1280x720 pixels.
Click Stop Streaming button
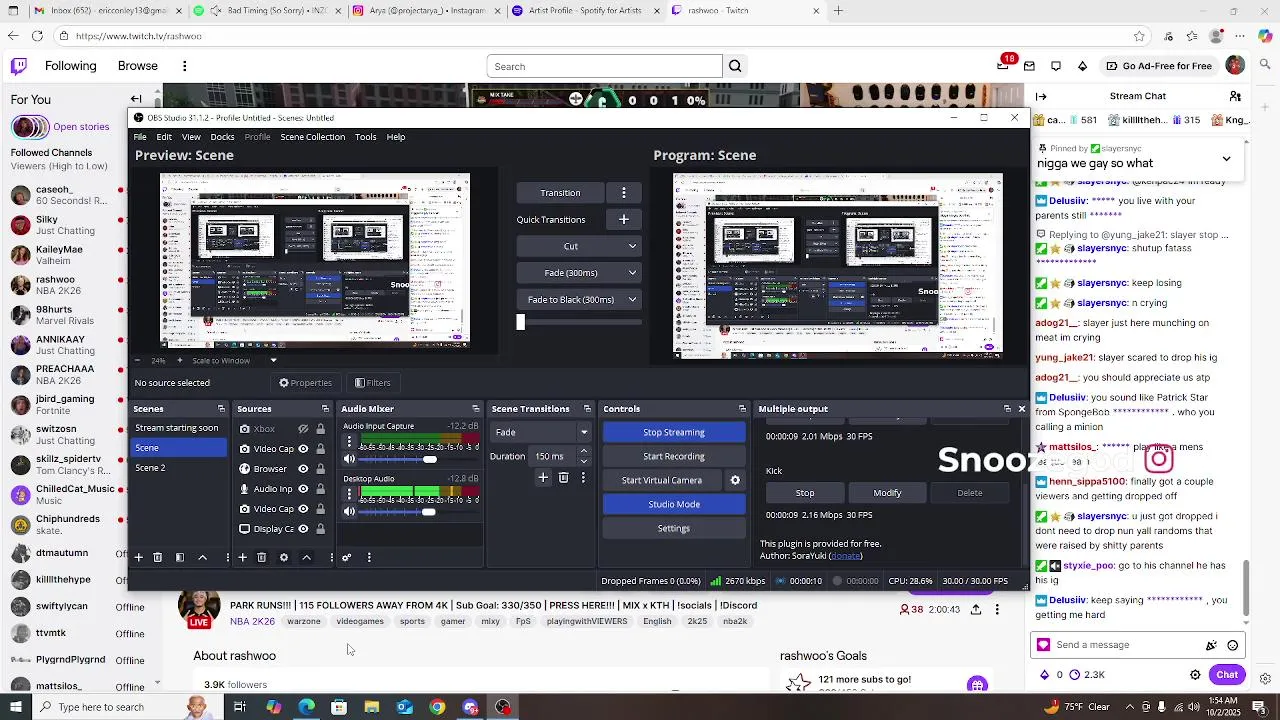tap(674, 432)
